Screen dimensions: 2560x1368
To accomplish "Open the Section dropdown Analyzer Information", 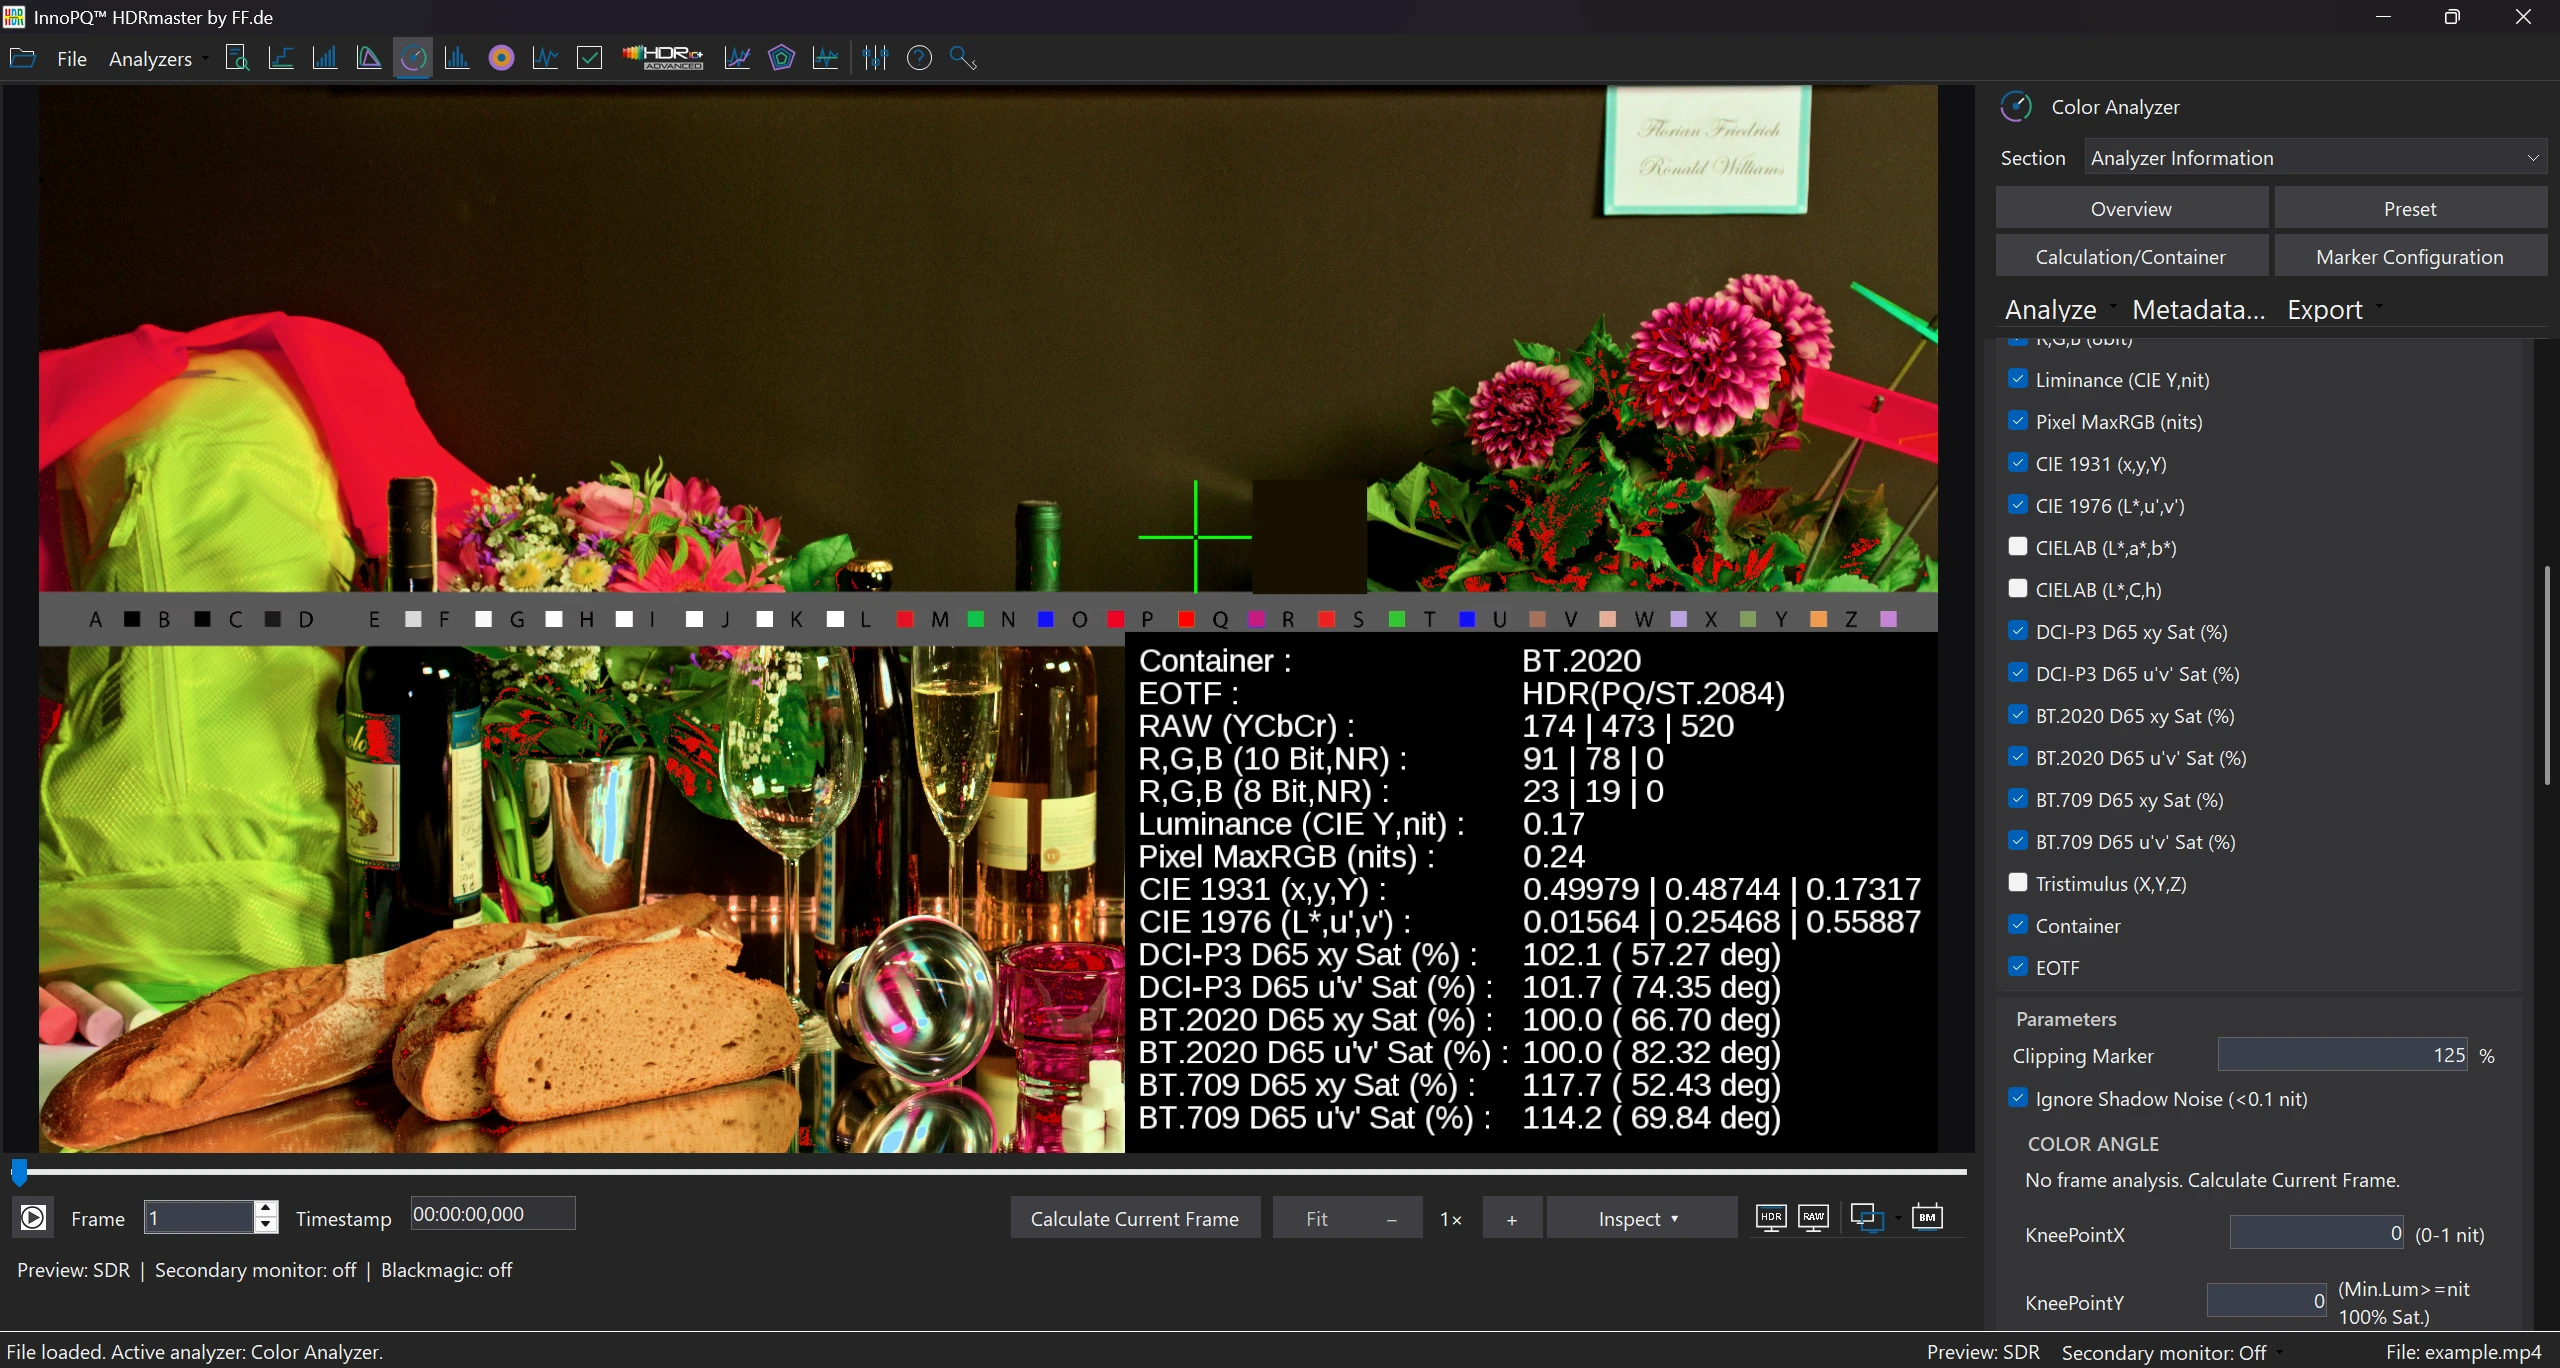I will [x=2314, y=157].
